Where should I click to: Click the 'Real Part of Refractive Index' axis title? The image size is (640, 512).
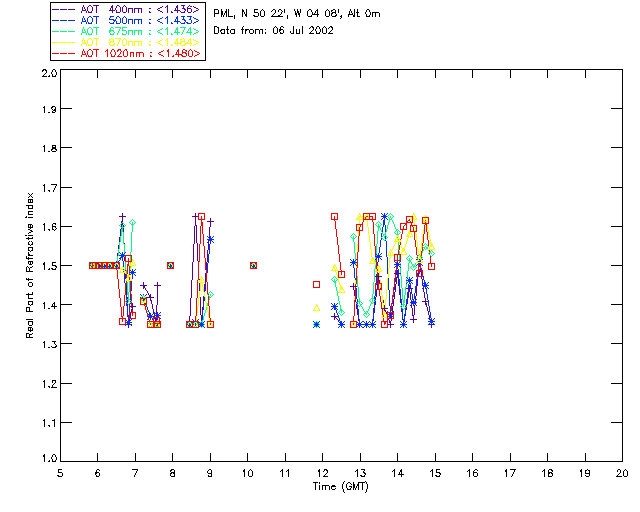[30, 266]
